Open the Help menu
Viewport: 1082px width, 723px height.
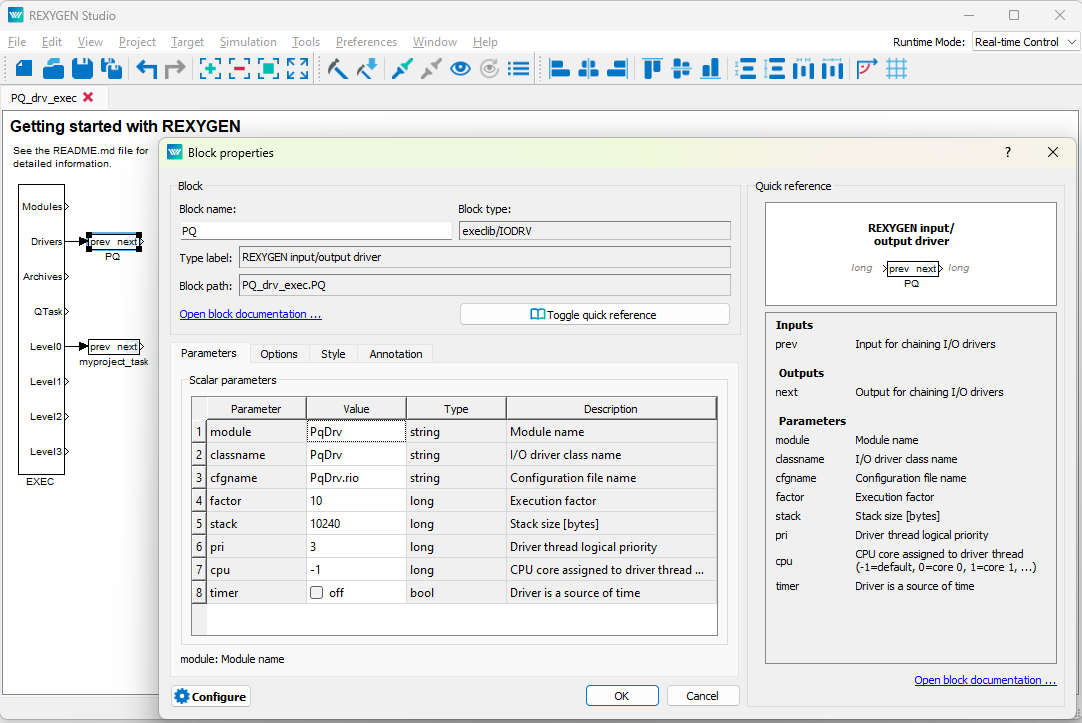coord(485,42)
